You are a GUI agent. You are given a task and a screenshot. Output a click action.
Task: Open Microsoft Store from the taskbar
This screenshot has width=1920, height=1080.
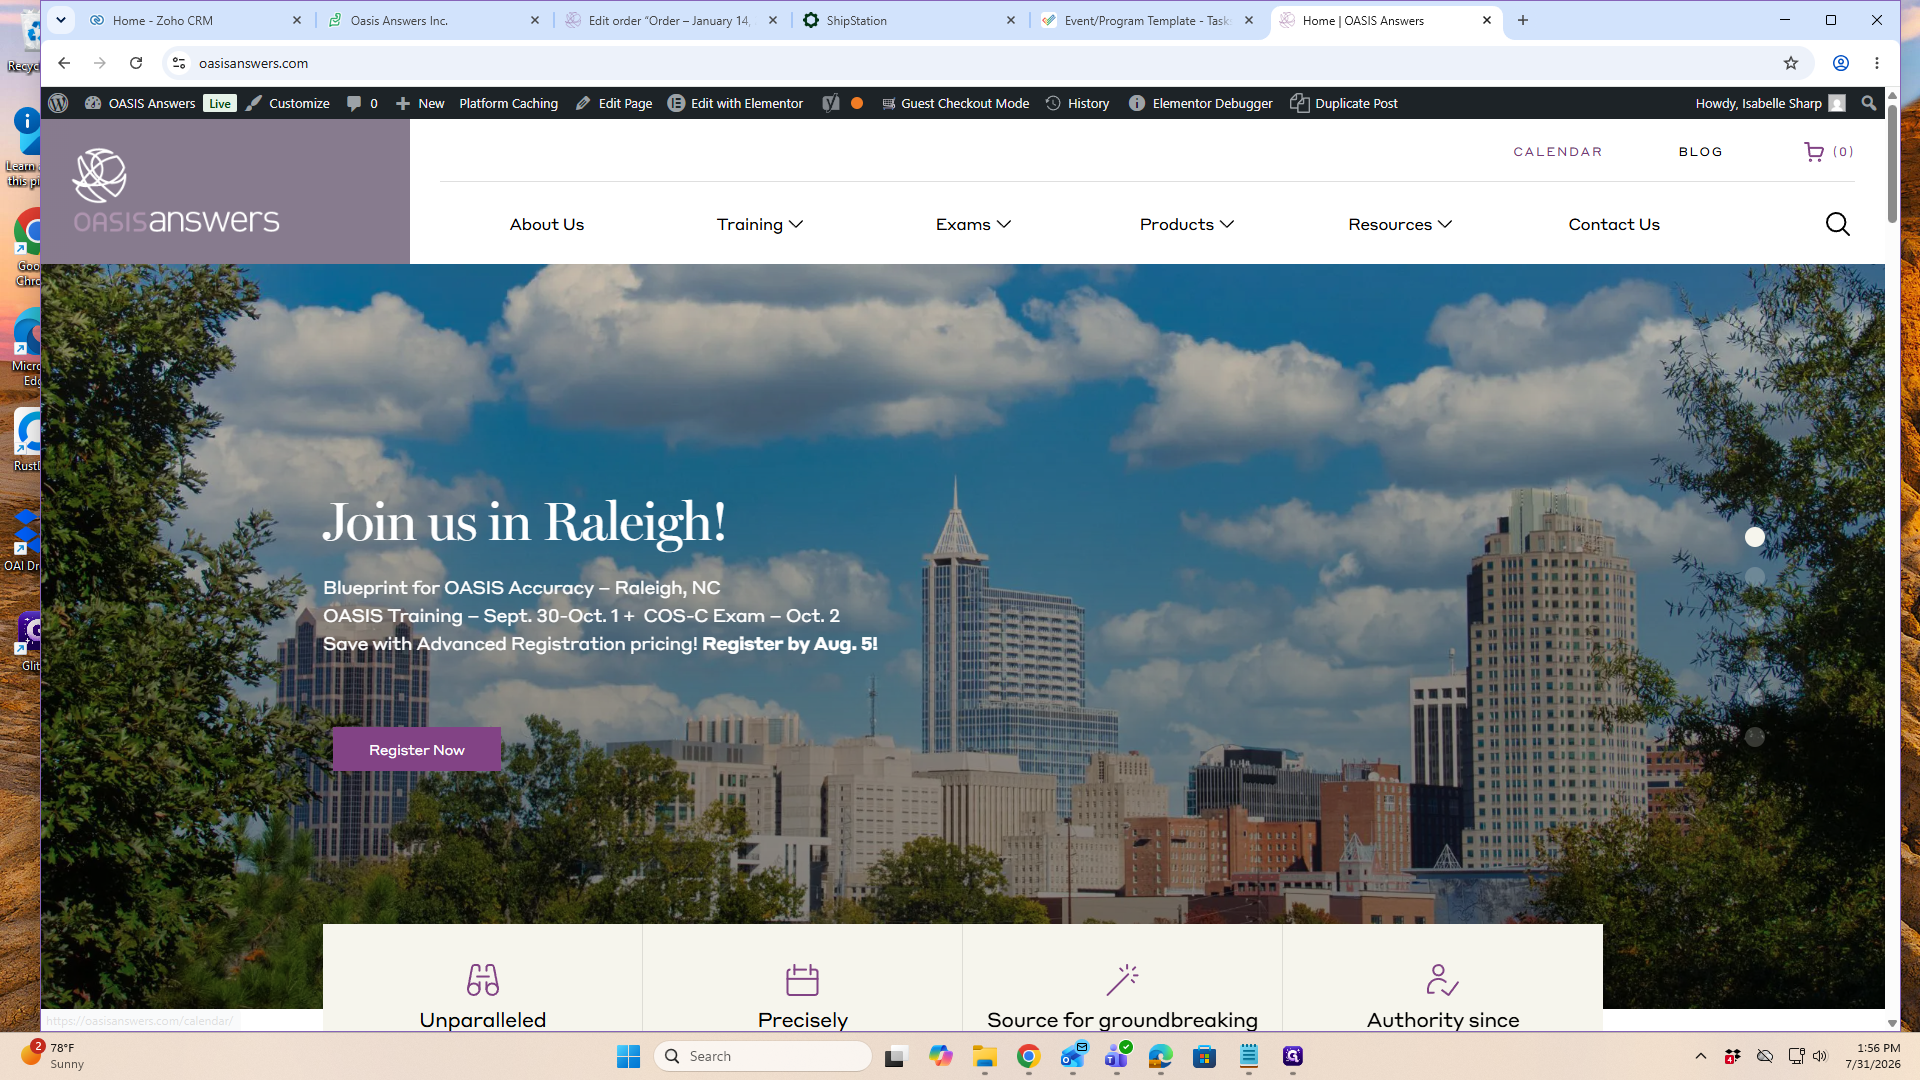[x=1205, y=1056]
